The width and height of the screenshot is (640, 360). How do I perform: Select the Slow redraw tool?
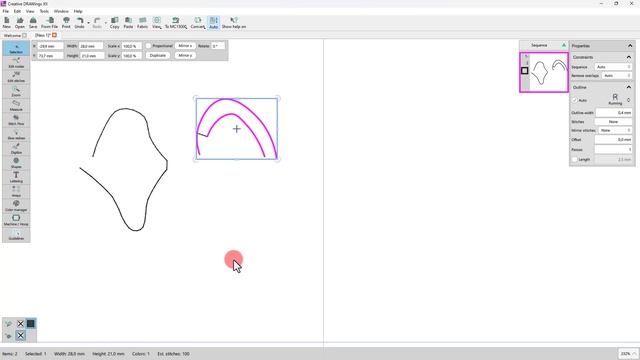[x=16, y=134]
